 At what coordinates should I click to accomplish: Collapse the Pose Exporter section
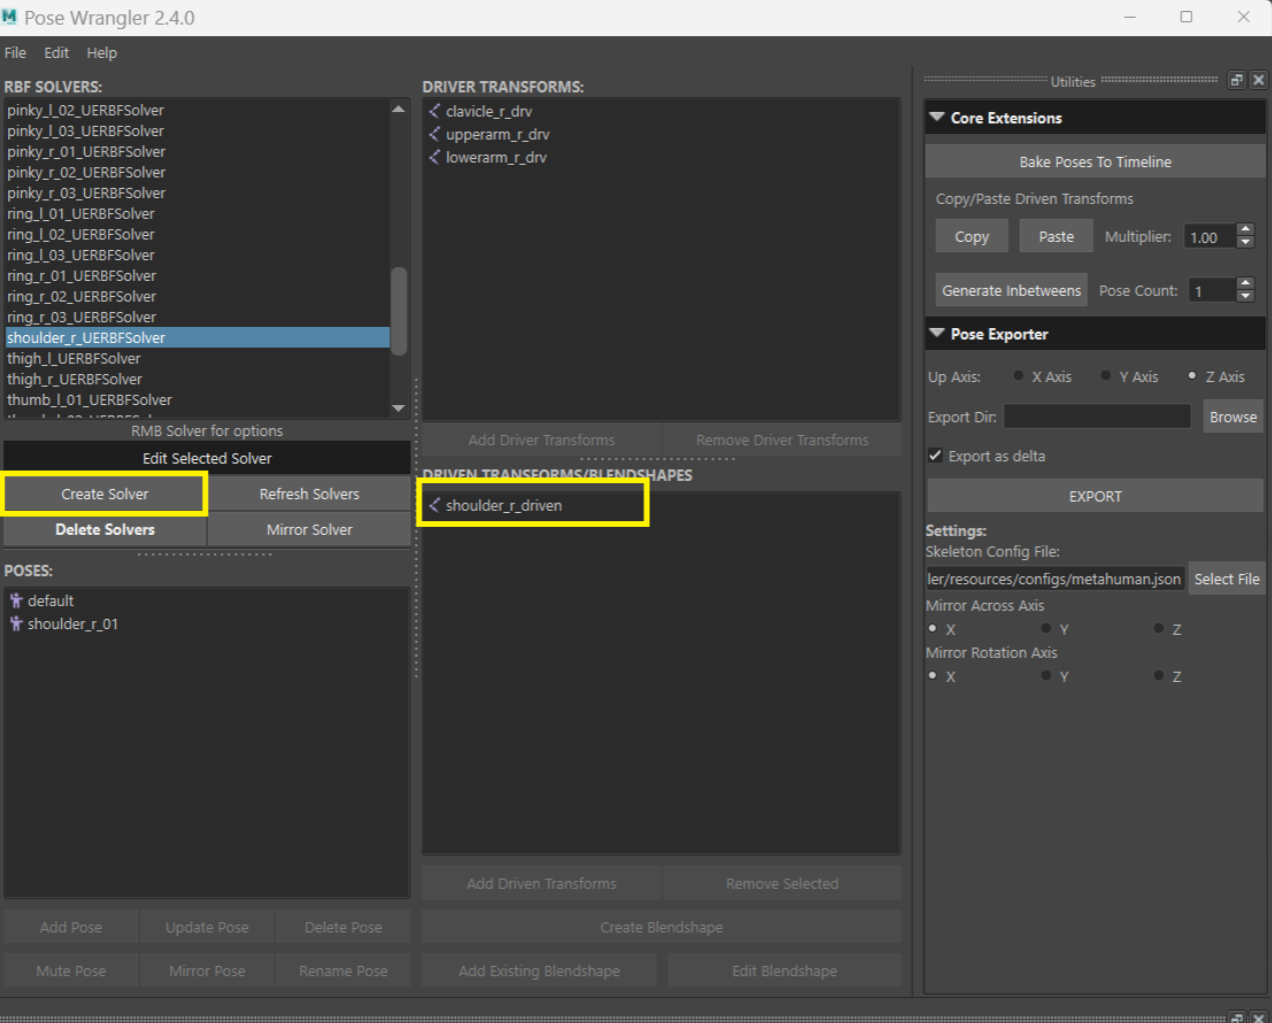click(937, 333)
